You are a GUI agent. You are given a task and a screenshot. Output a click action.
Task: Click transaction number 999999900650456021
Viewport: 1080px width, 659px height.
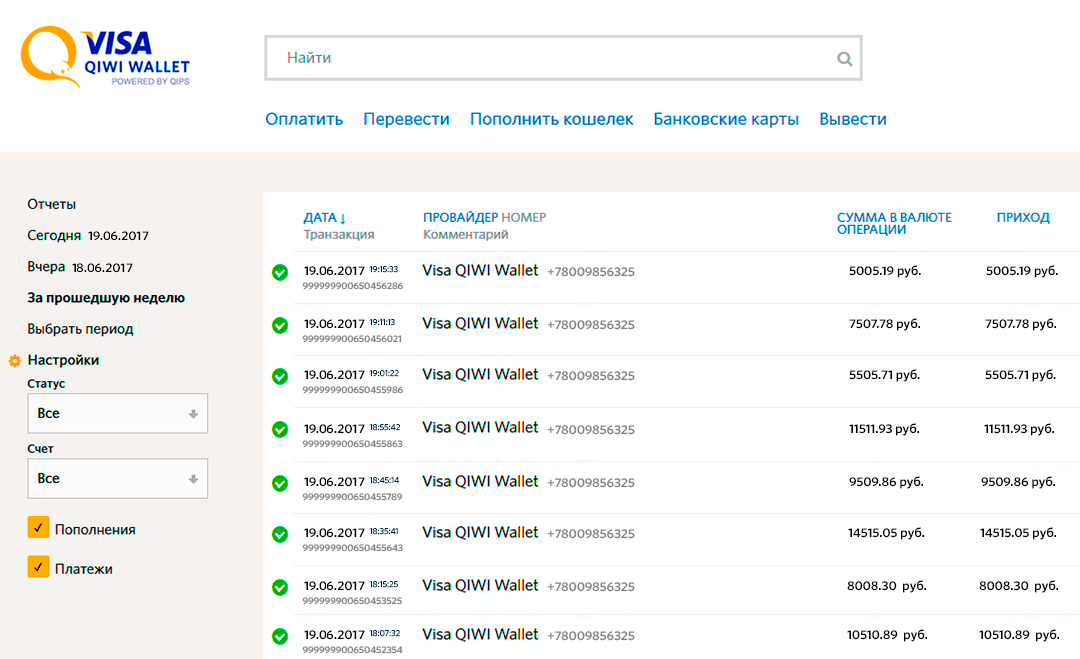352,339
